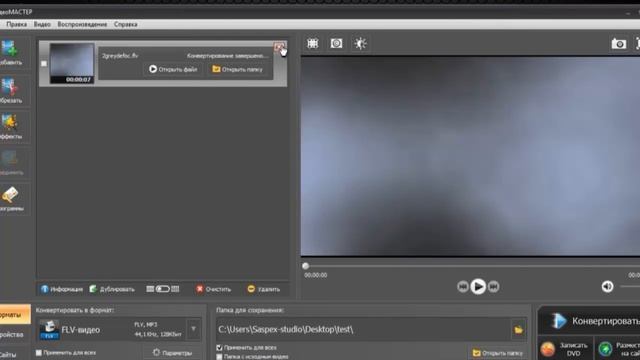
Task: Click Записать DVD button
Action: pyautogui.click(x=565, y=349)
